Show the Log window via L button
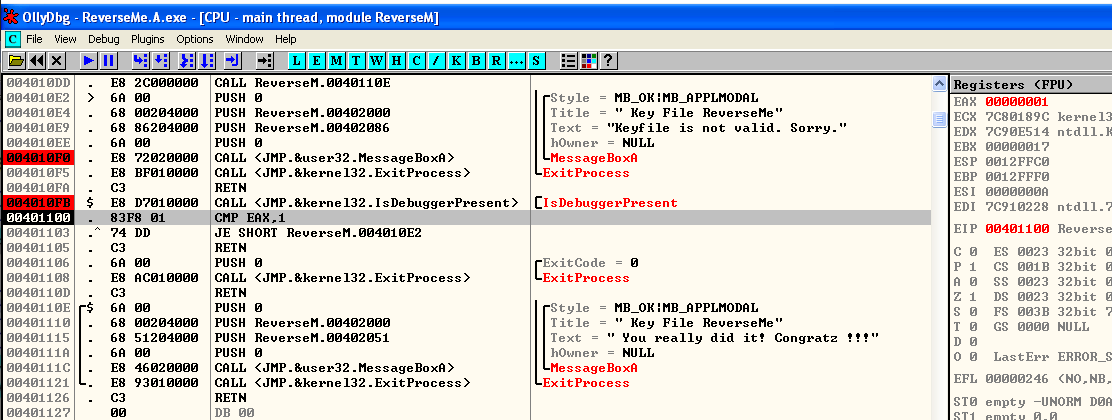The width and height of the screenshot is (1112, 420). (296, 60)
